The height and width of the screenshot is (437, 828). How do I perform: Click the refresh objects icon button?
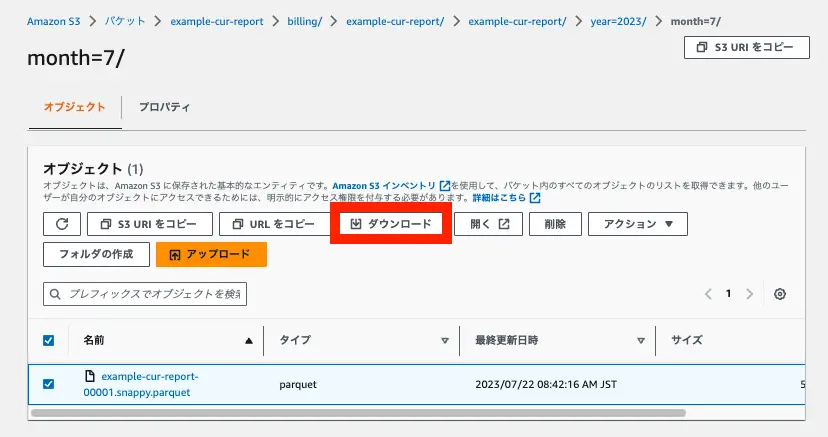point(61,224)
